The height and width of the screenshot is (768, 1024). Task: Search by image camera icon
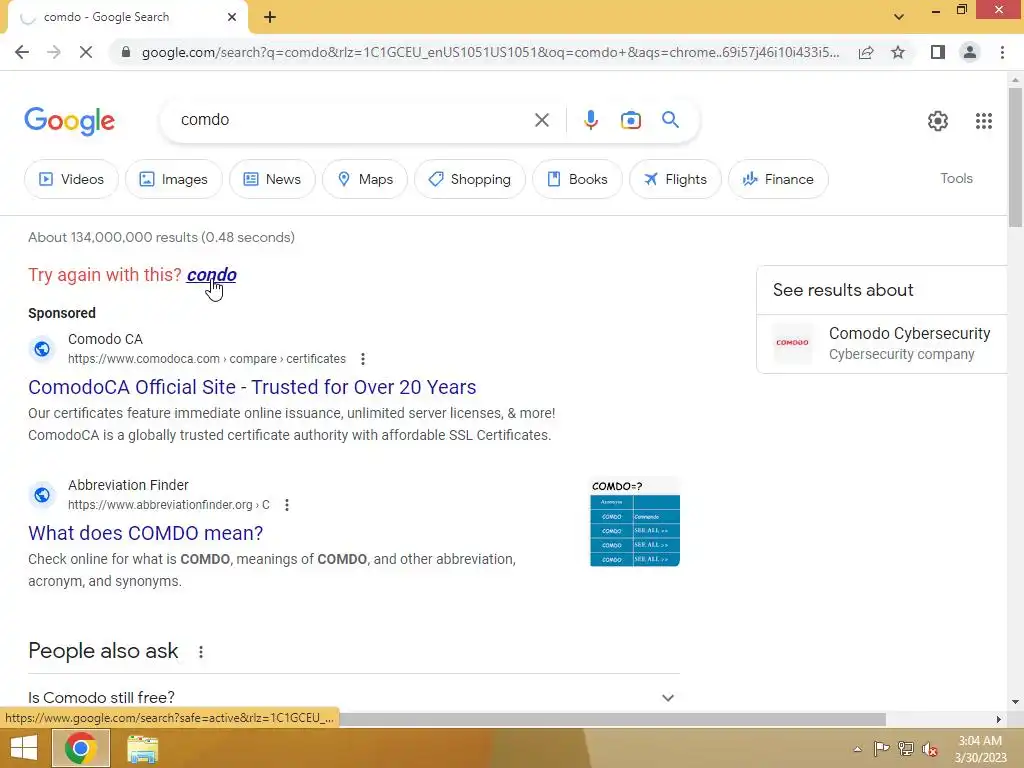tap(630, 120)
